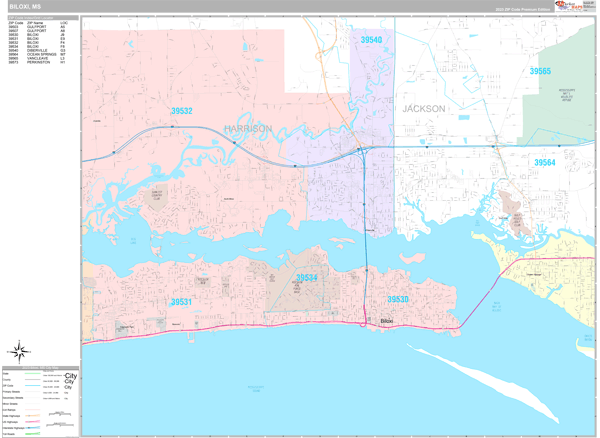Click the orange State Highways sample in legend
The image size is (600, 438).
(x=33, y=415)
